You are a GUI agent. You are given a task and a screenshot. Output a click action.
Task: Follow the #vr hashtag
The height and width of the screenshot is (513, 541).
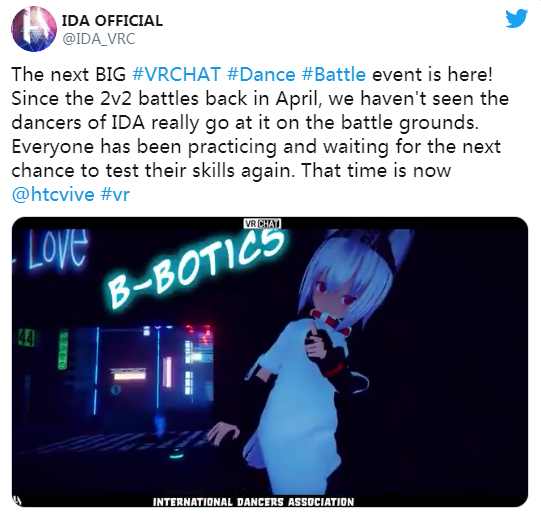[115, 194]
